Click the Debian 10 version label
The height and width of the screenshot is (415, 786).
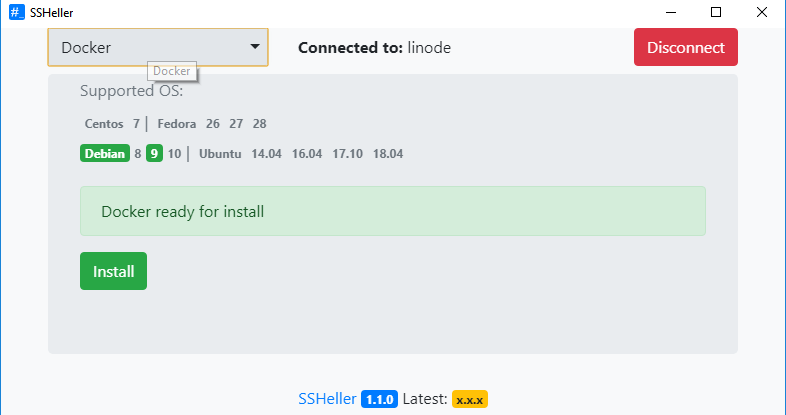(174, 154)
